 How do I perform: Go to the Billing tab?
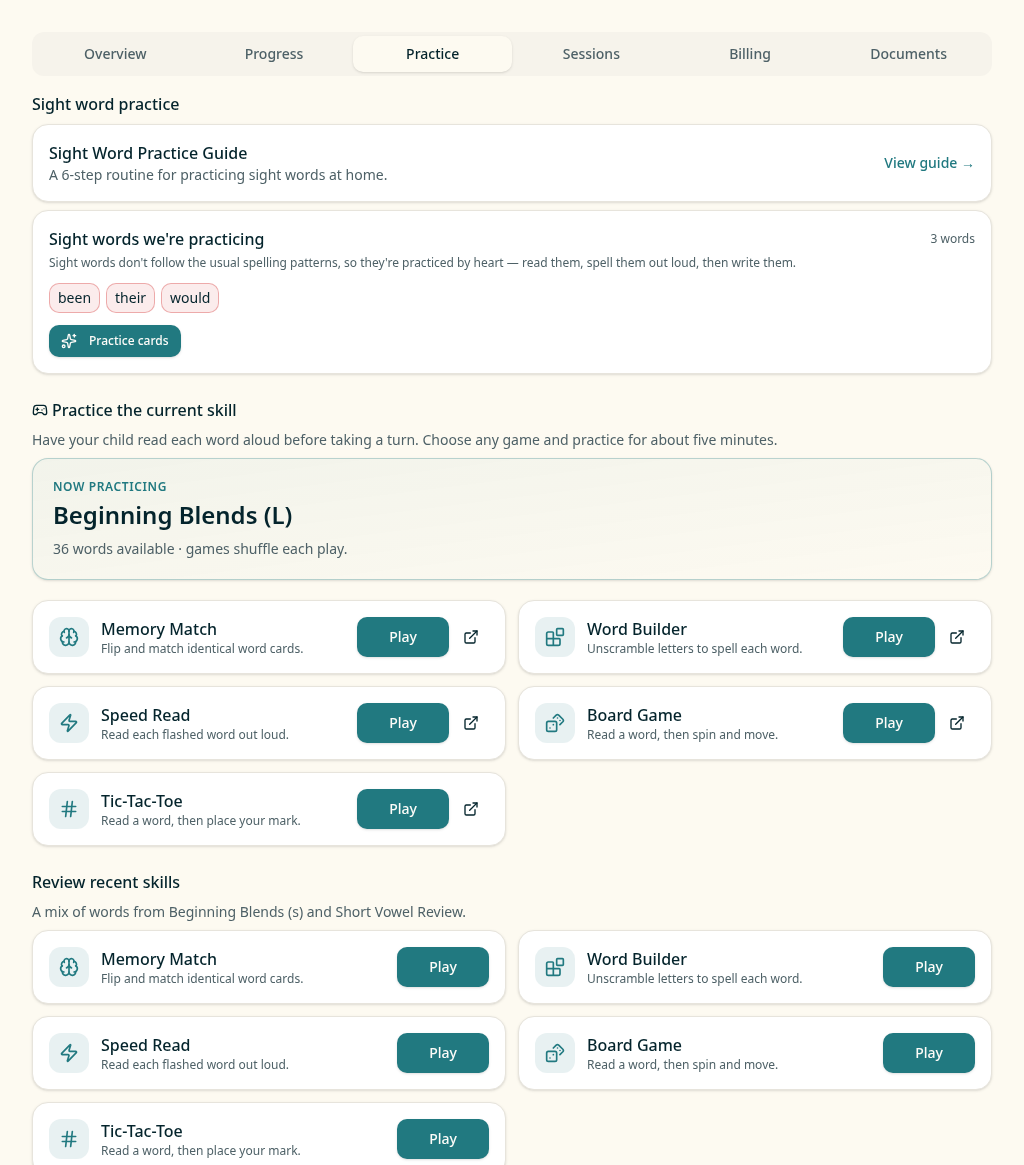point(750,53)
